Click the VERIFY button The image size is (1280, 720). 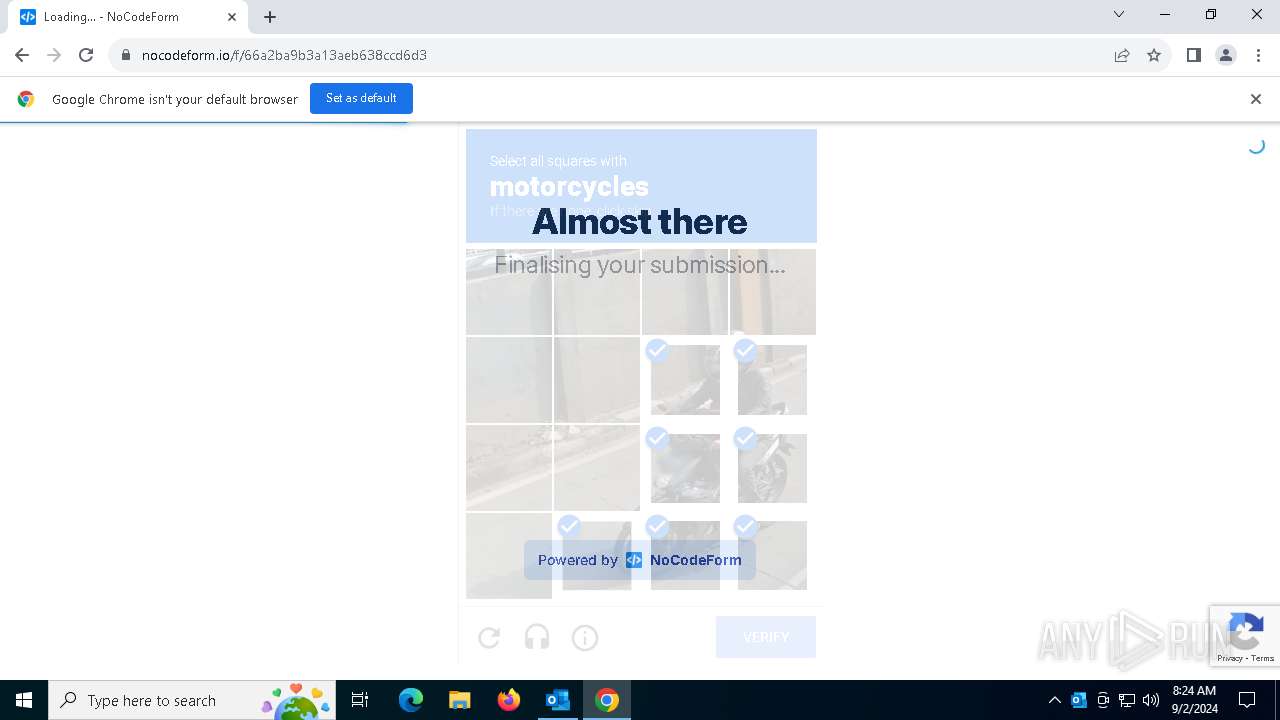pos(766,637)
